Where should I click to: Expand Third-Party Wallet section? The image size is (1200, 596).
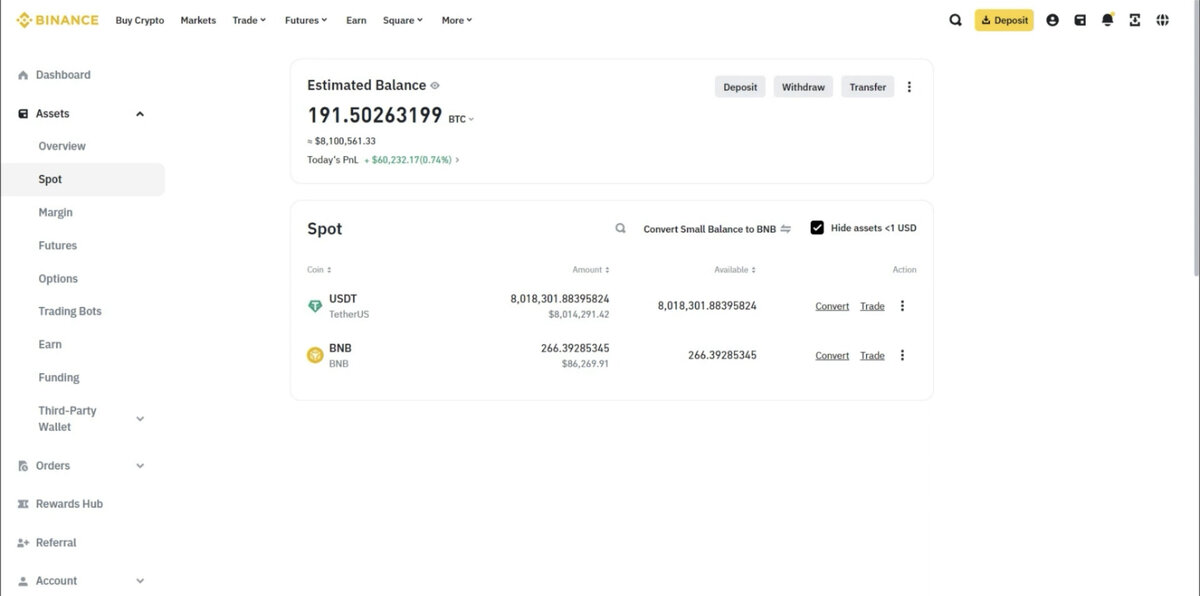pos(140,419)
